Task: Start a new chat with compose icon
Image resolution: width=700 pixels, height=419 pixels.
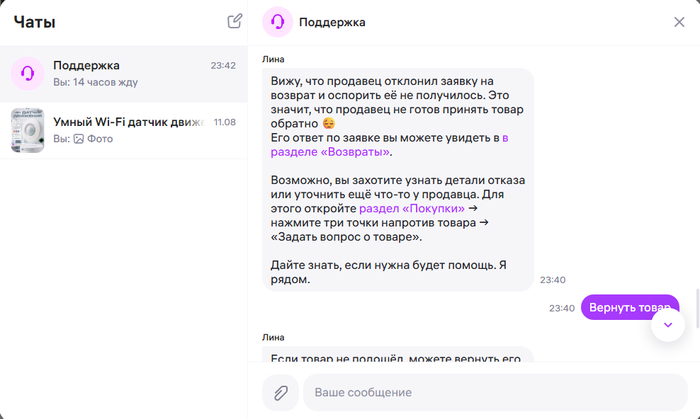Action: pos(235,21)
